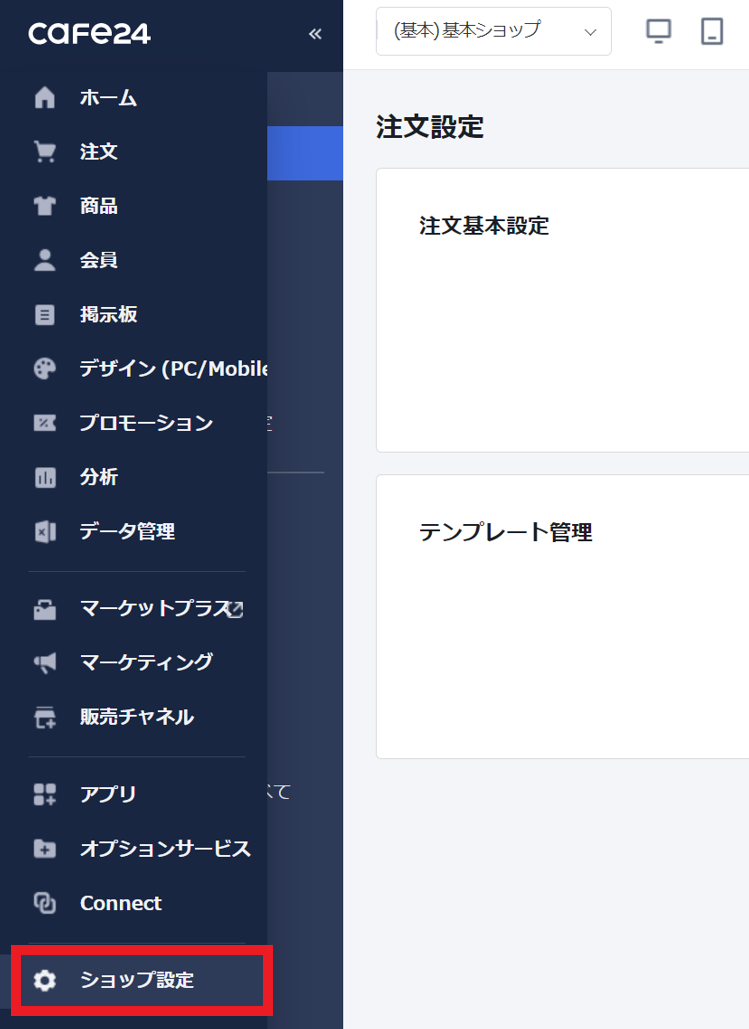Click the shopping cart order icon
The image size is (749, 1029).
45,152
